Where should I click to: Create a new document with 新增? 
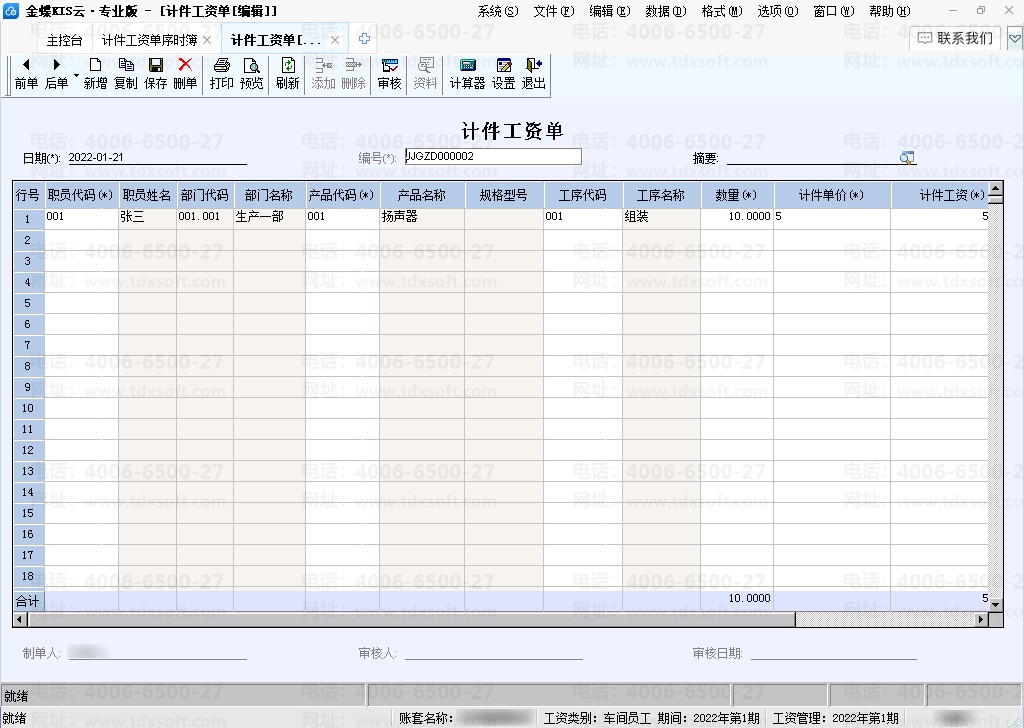95,73
